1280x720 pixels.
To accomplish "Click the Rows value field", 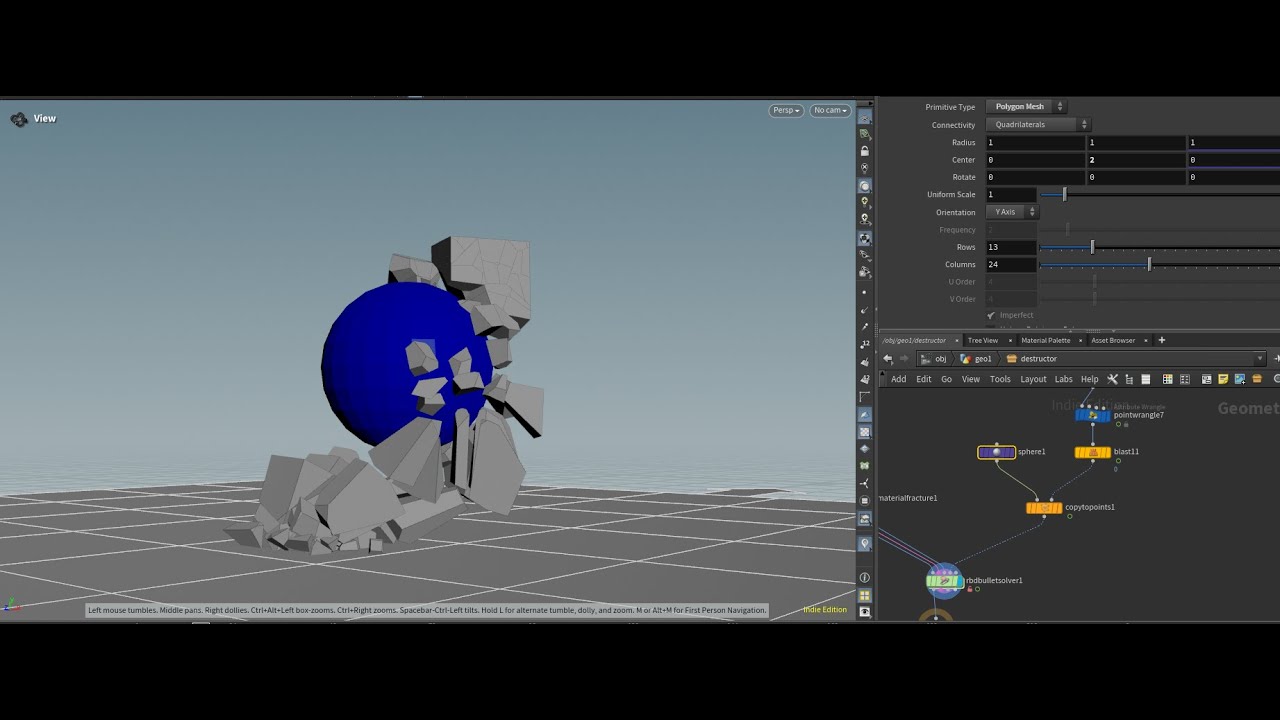I will click(1011, 247).
